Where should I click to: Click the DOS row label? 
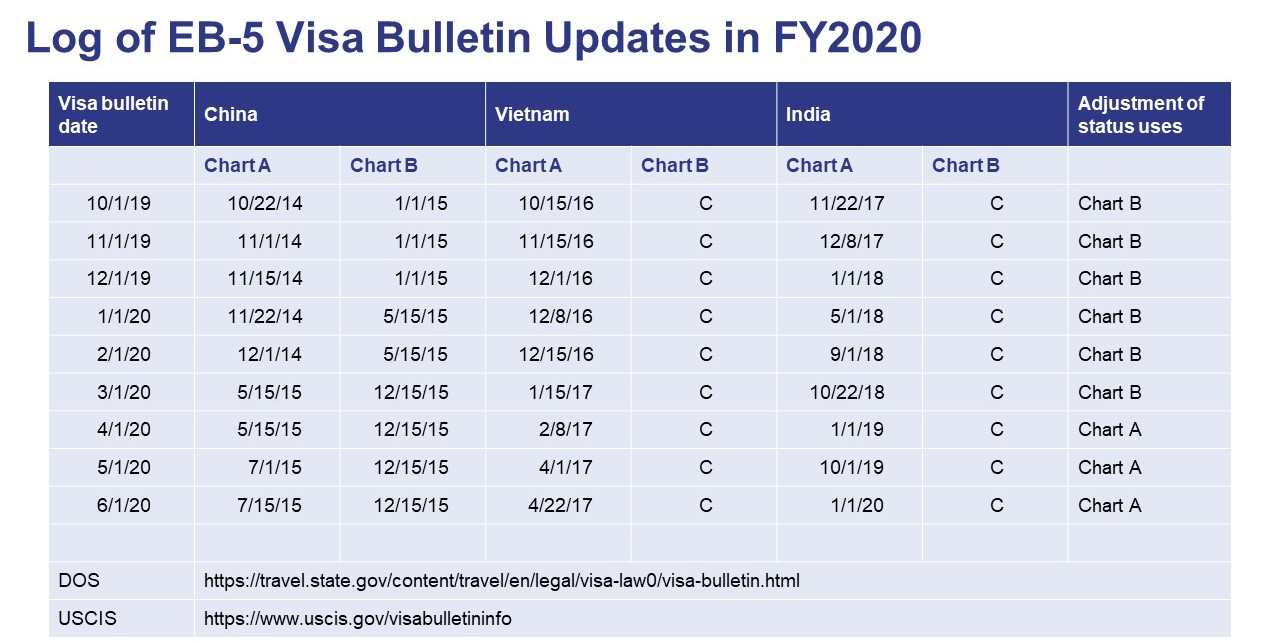point(79,580)
